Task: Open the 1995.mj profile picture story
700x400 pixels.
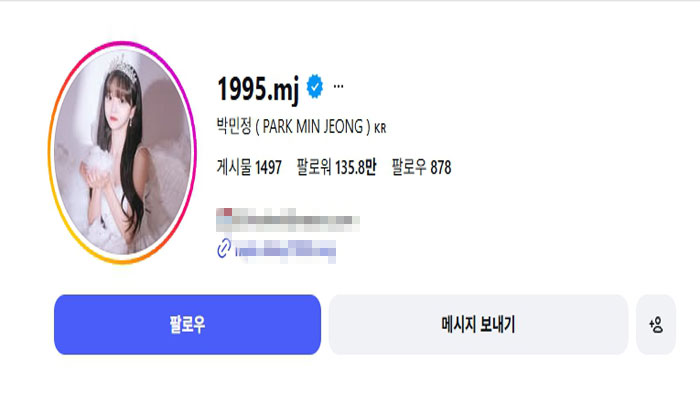Action: coord(122,153)
